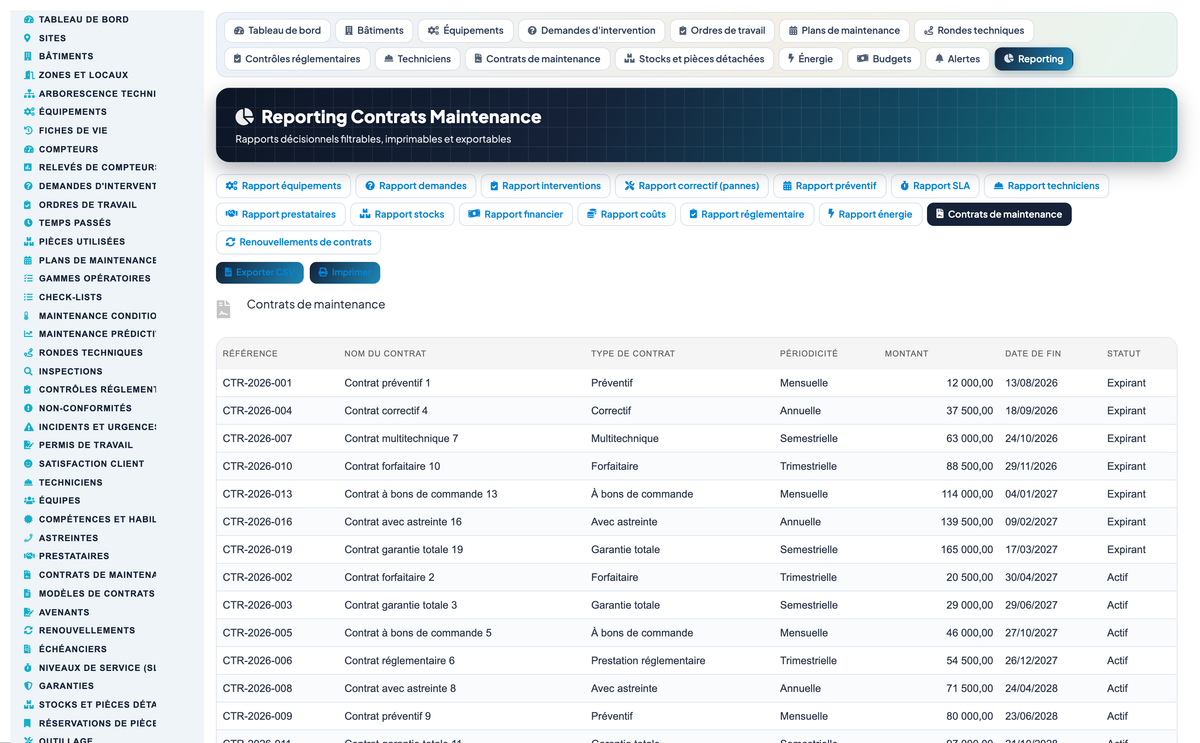Click the Astreintes phone icon in sidebar
Screen dimensions: 1200x743
[x=28, y=537]
